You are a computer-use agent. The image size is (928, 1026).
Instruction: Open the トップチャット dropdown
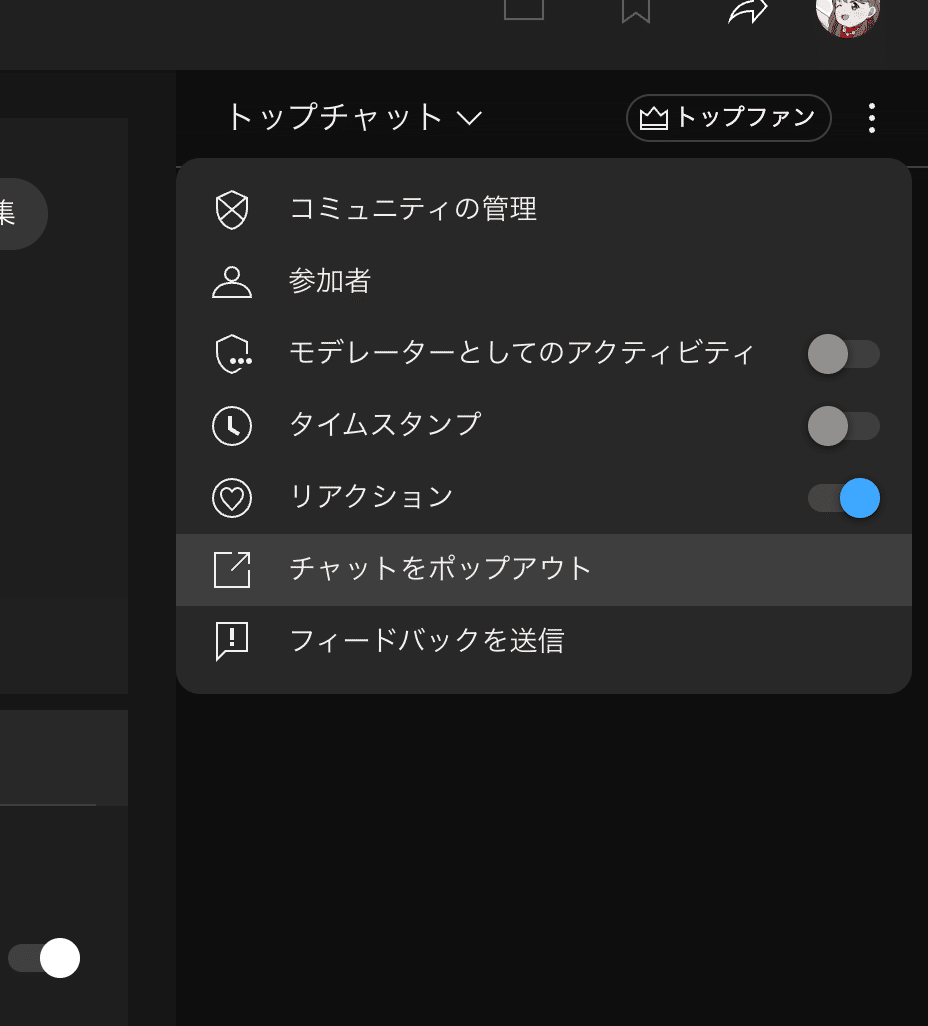[x=335, y=117]
